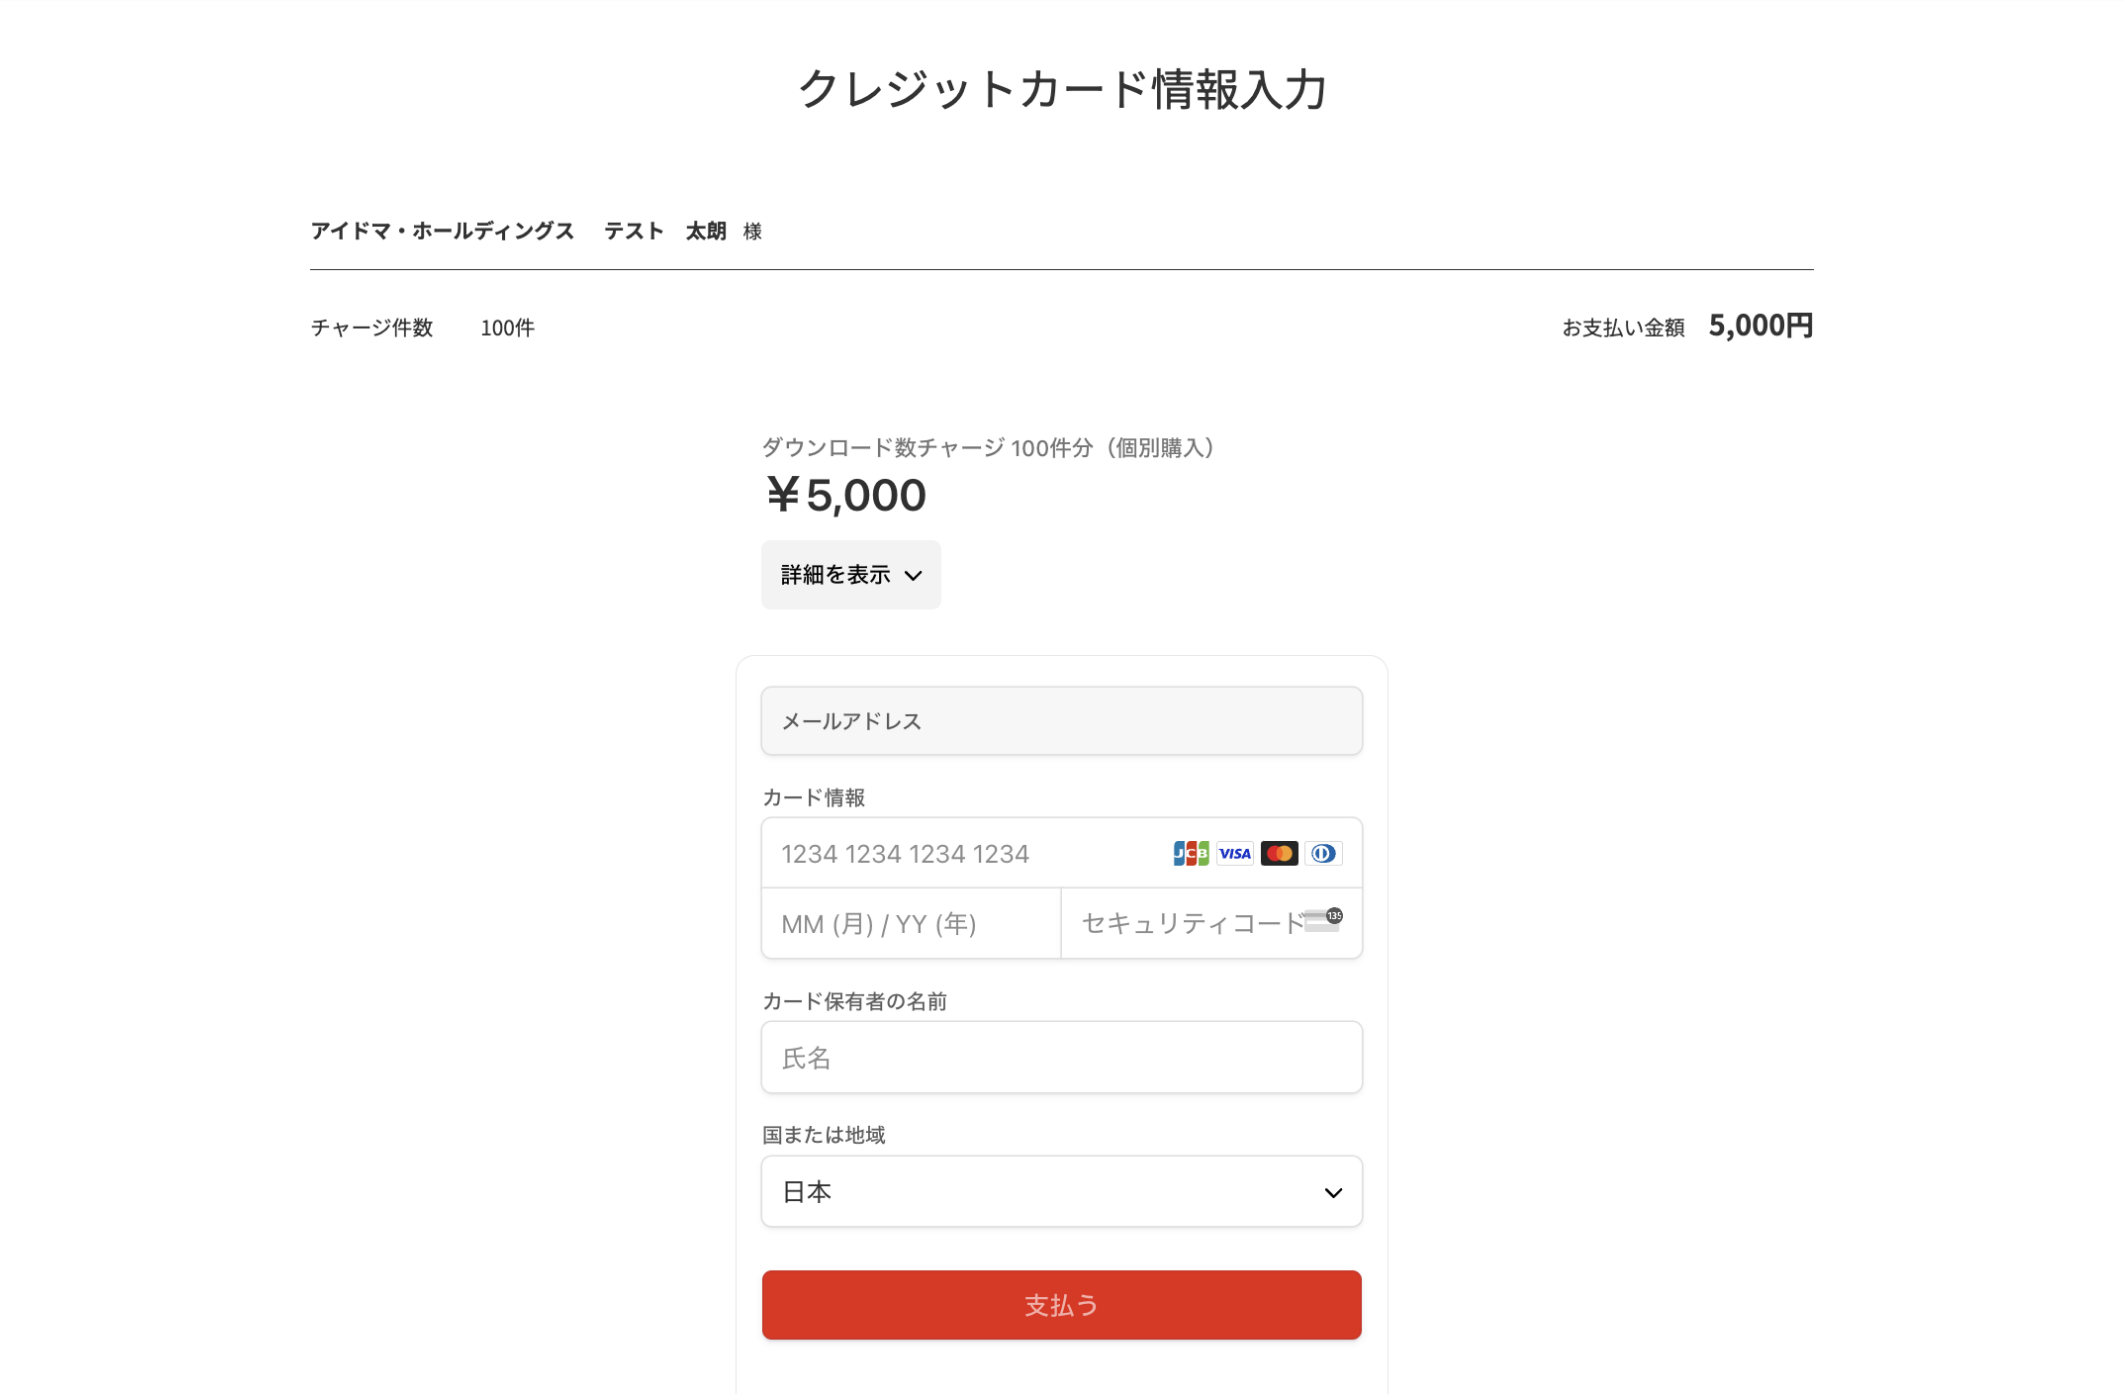Image resolution: width=2124 pixels, height=1394 pixels.
Task: Click the country dropdown arrow
Action: (1332, 1192)
